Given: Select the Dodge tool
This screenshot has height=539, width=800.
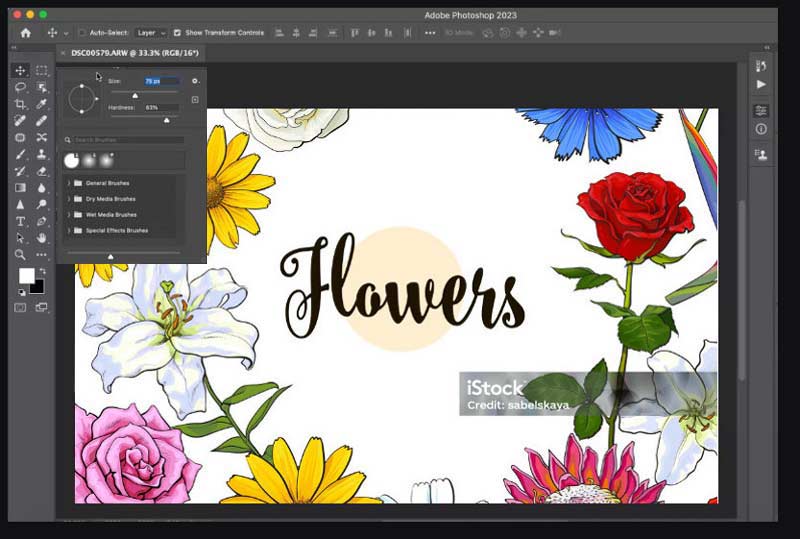Looking at the screenshot, I should click(x=41, y=205).
